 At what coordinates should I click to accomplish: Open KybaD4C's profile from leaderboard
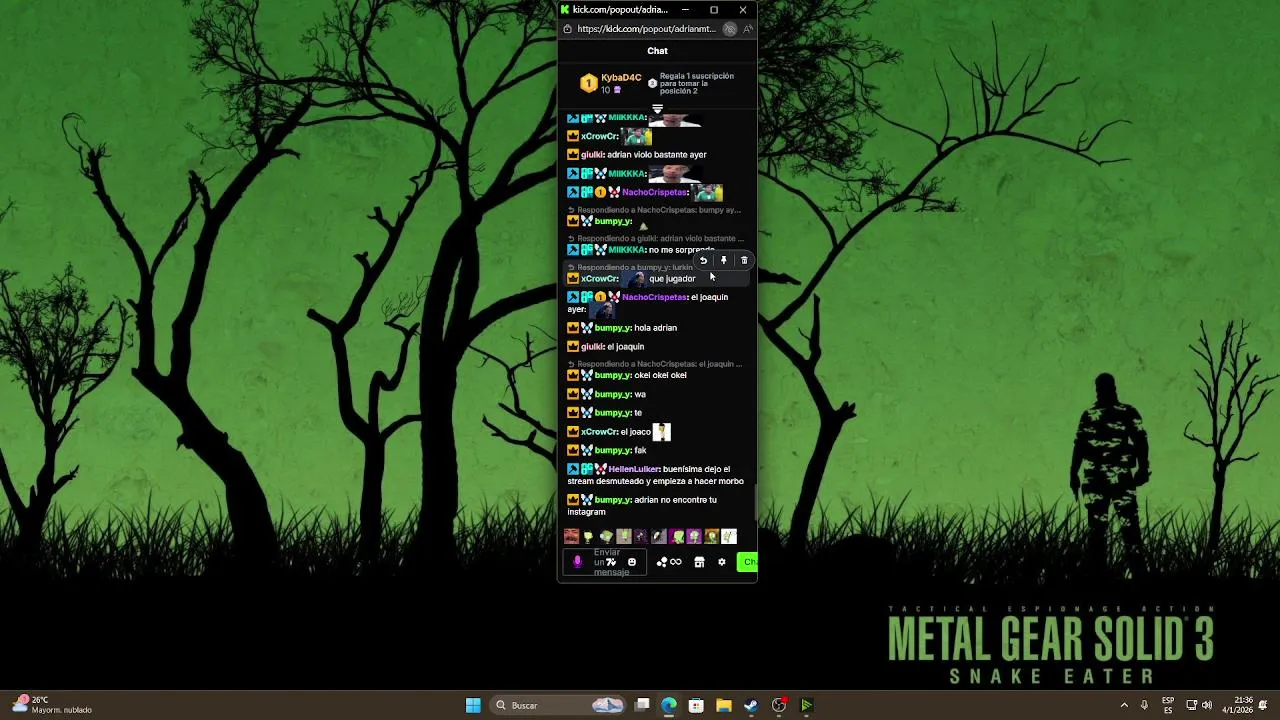[621, 78]
